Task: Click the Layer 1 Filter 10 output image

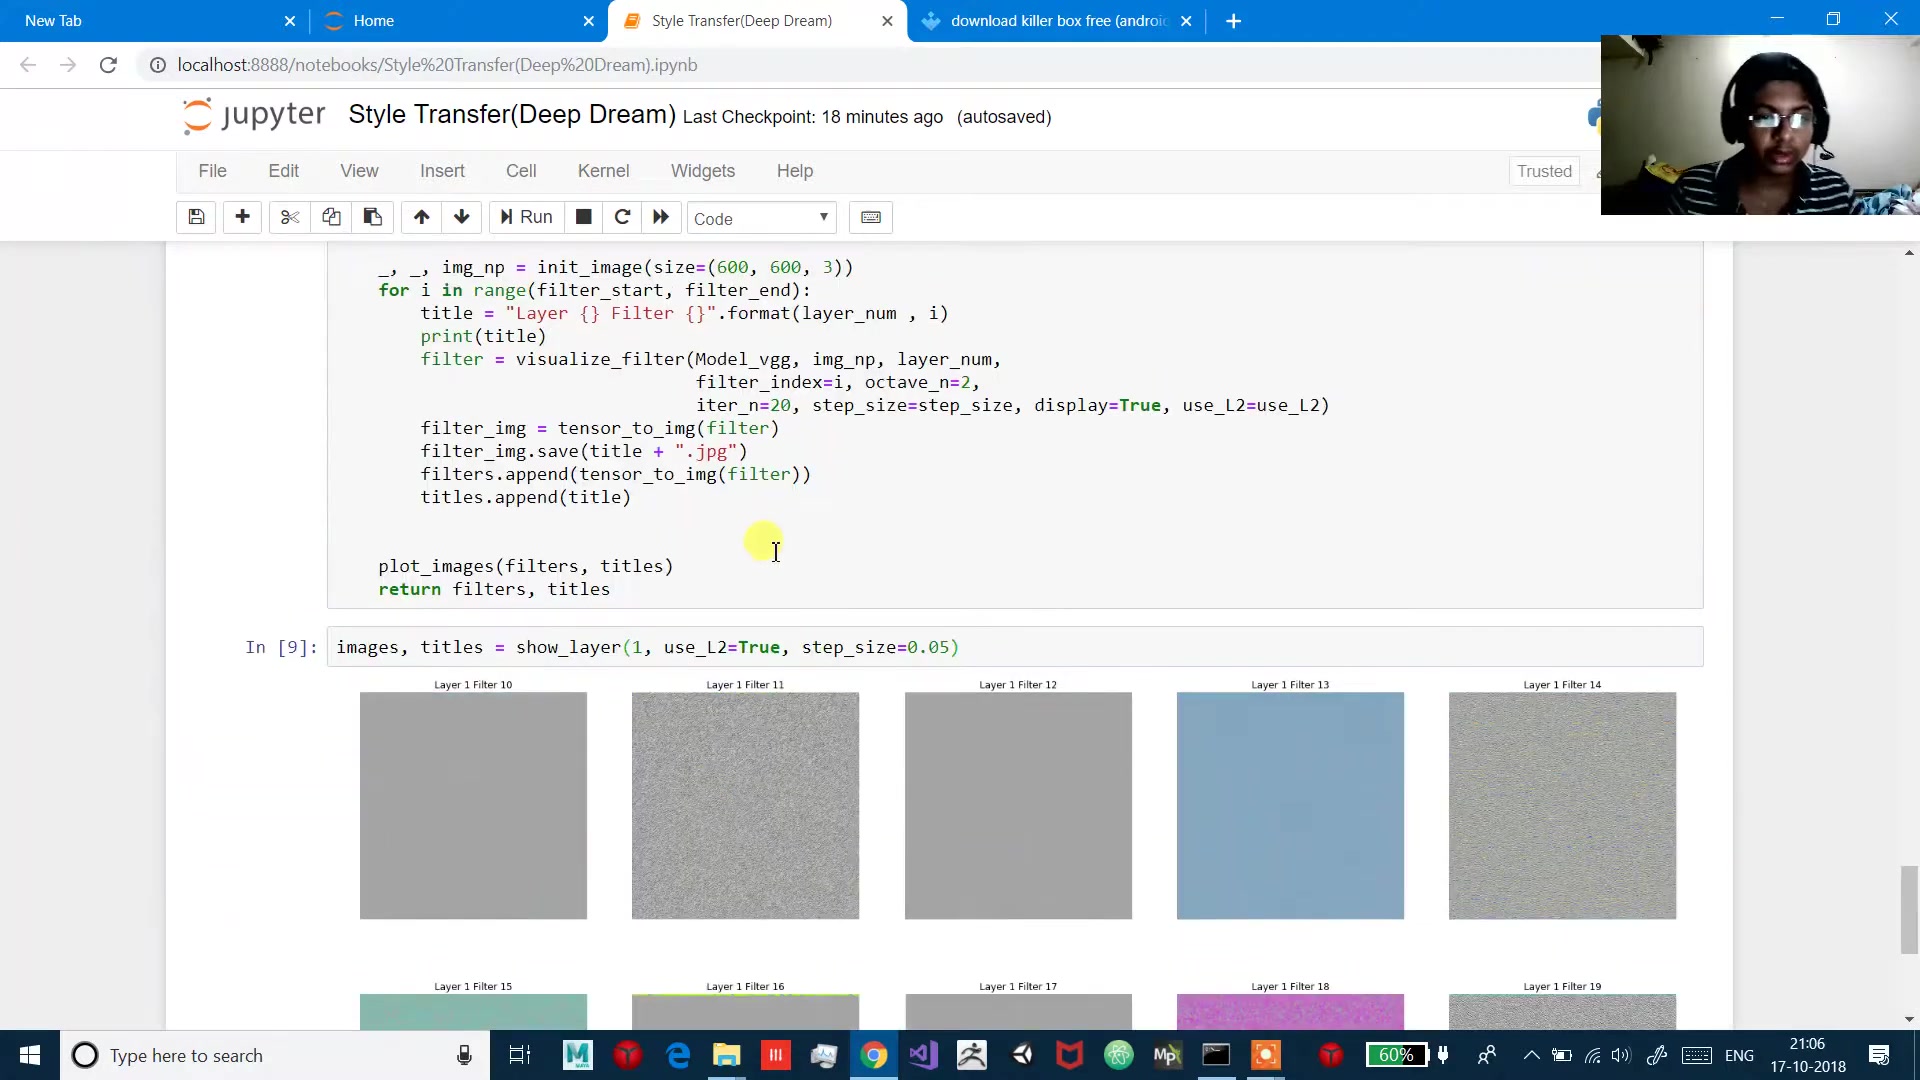Action: point(473,806)
